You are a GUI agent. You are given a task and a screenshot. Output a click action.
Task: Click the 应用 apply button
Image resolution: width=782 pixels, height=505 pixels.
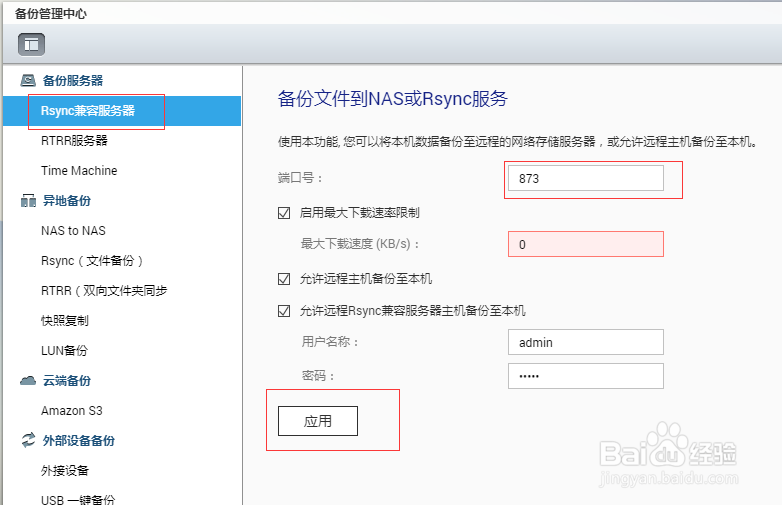tap(317, 422)
